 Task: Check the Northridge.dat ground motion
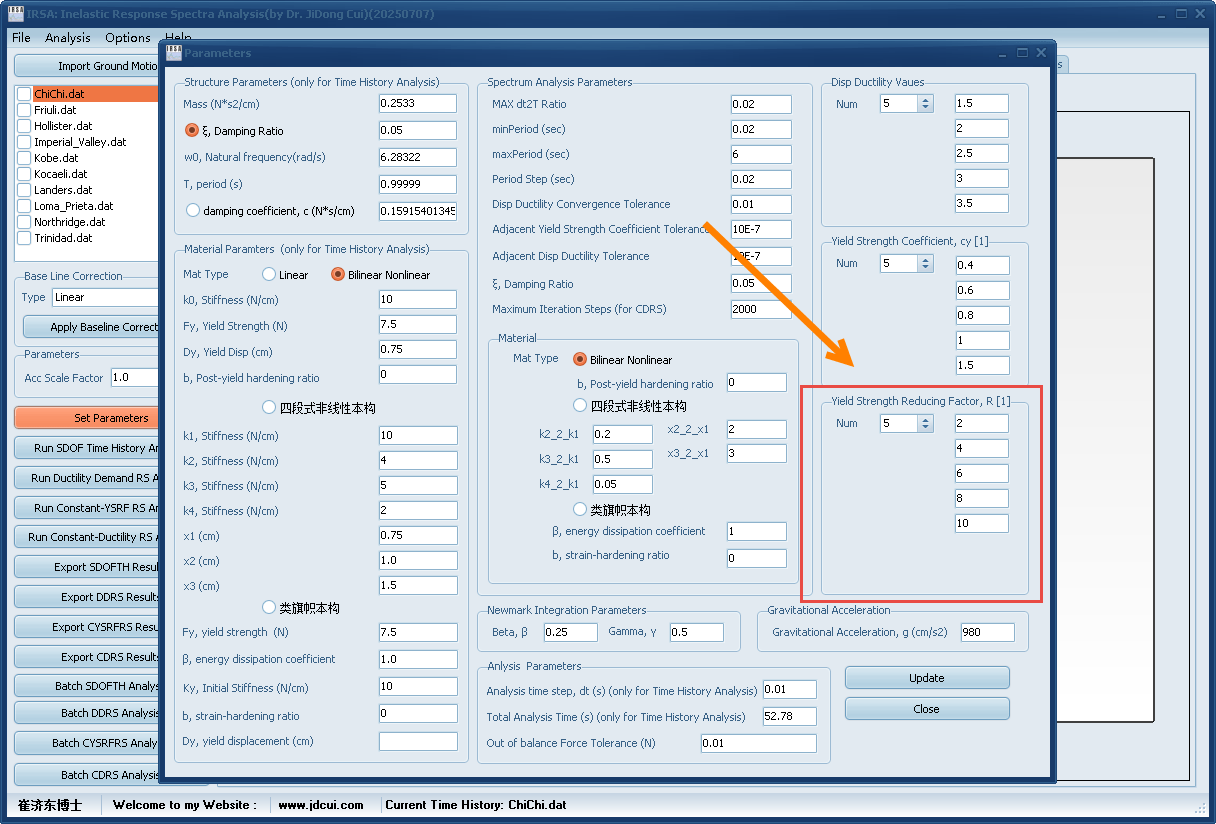pos(25,222)
